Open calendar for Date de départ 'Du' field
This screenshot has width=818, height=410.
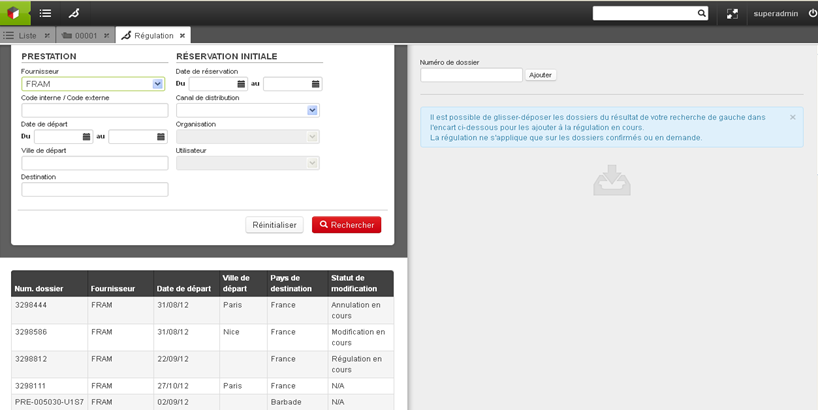pos(87,137)
